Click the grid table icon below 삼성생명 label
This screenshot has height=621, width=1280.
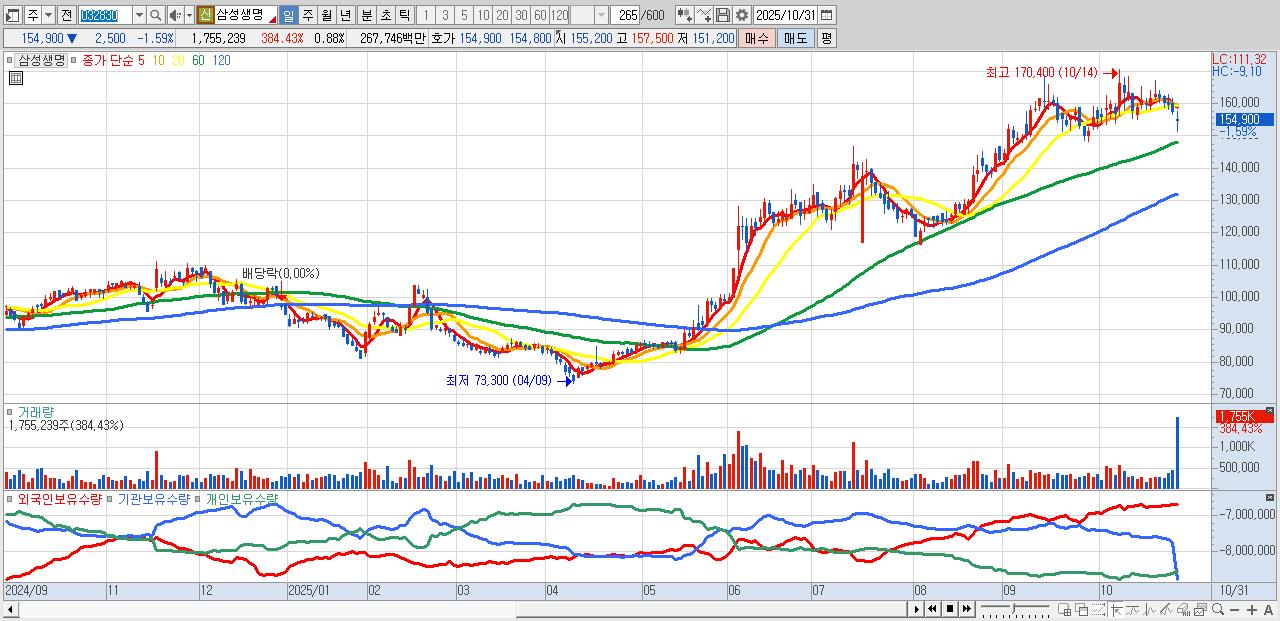click(15, 78)
